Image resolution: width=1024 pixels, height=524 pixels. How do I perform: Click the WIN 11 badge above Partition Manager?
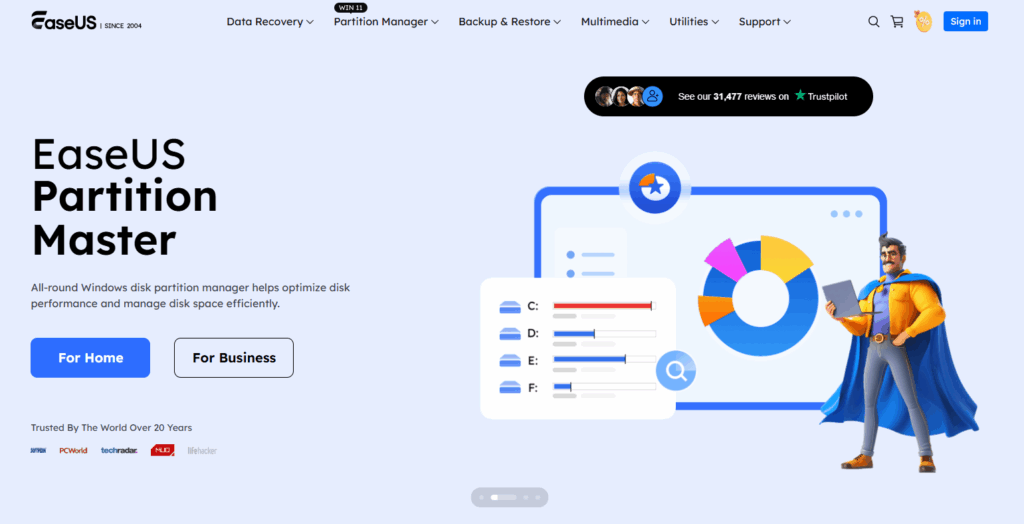point(351,8)
